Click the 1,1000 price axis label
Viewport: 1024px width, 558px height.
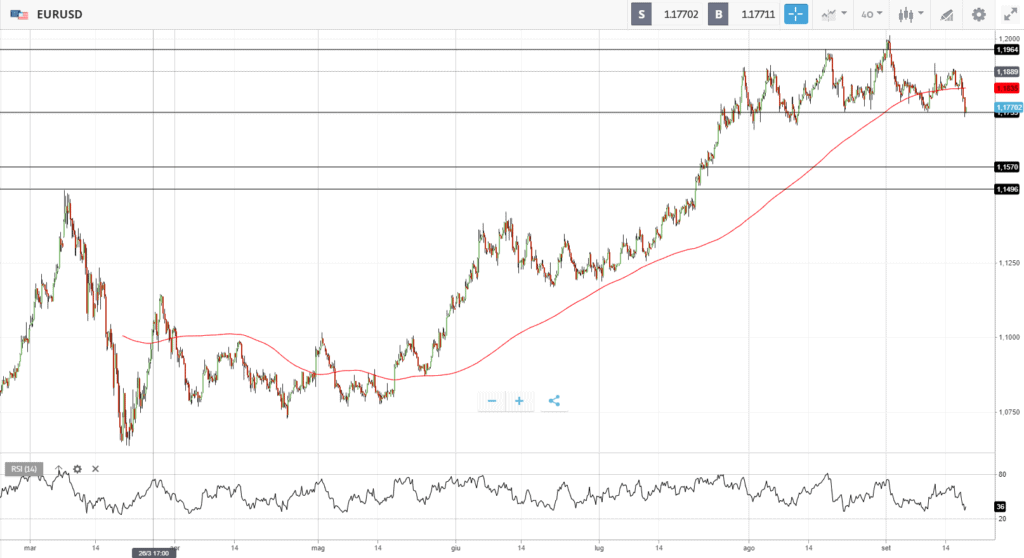(x=1008, y=337)
